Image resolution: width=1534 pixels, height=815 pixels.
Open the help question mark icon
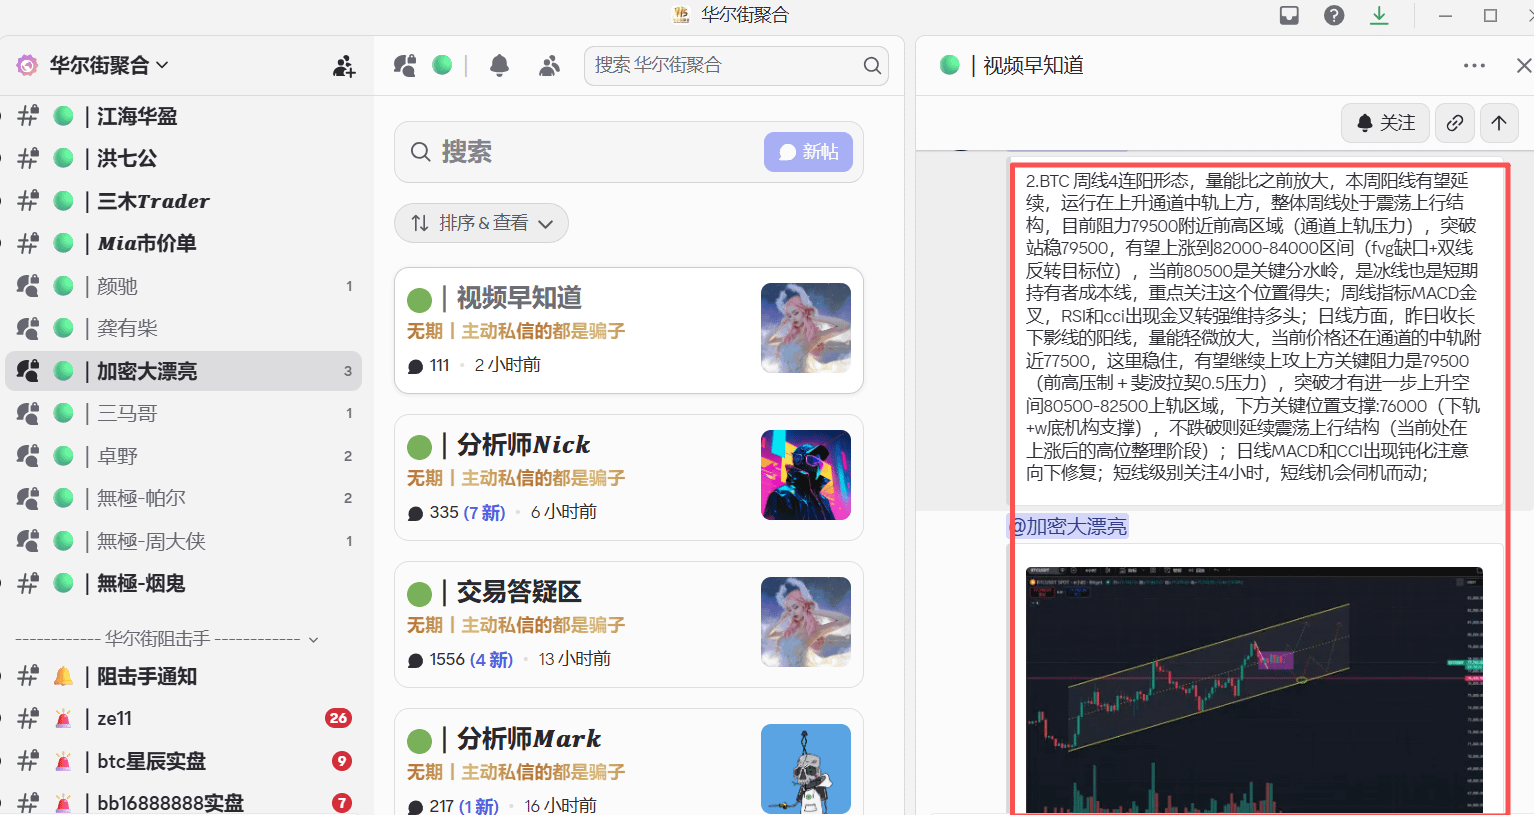[1334, 15]
